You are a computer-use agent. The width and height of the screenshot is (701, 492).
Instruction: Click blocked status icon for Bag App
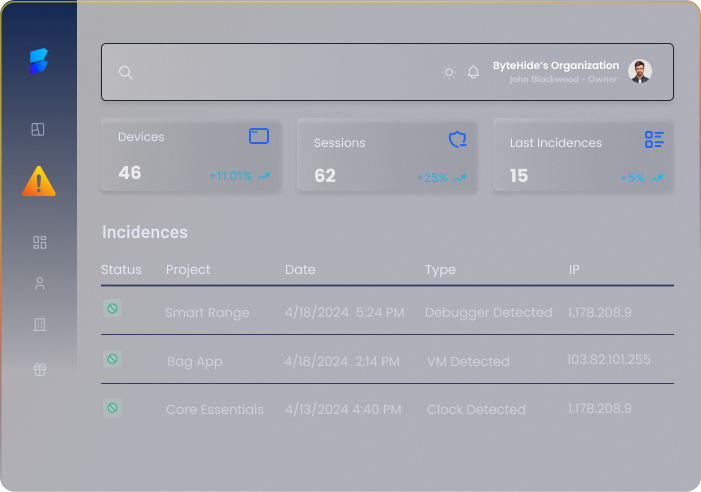113,359
